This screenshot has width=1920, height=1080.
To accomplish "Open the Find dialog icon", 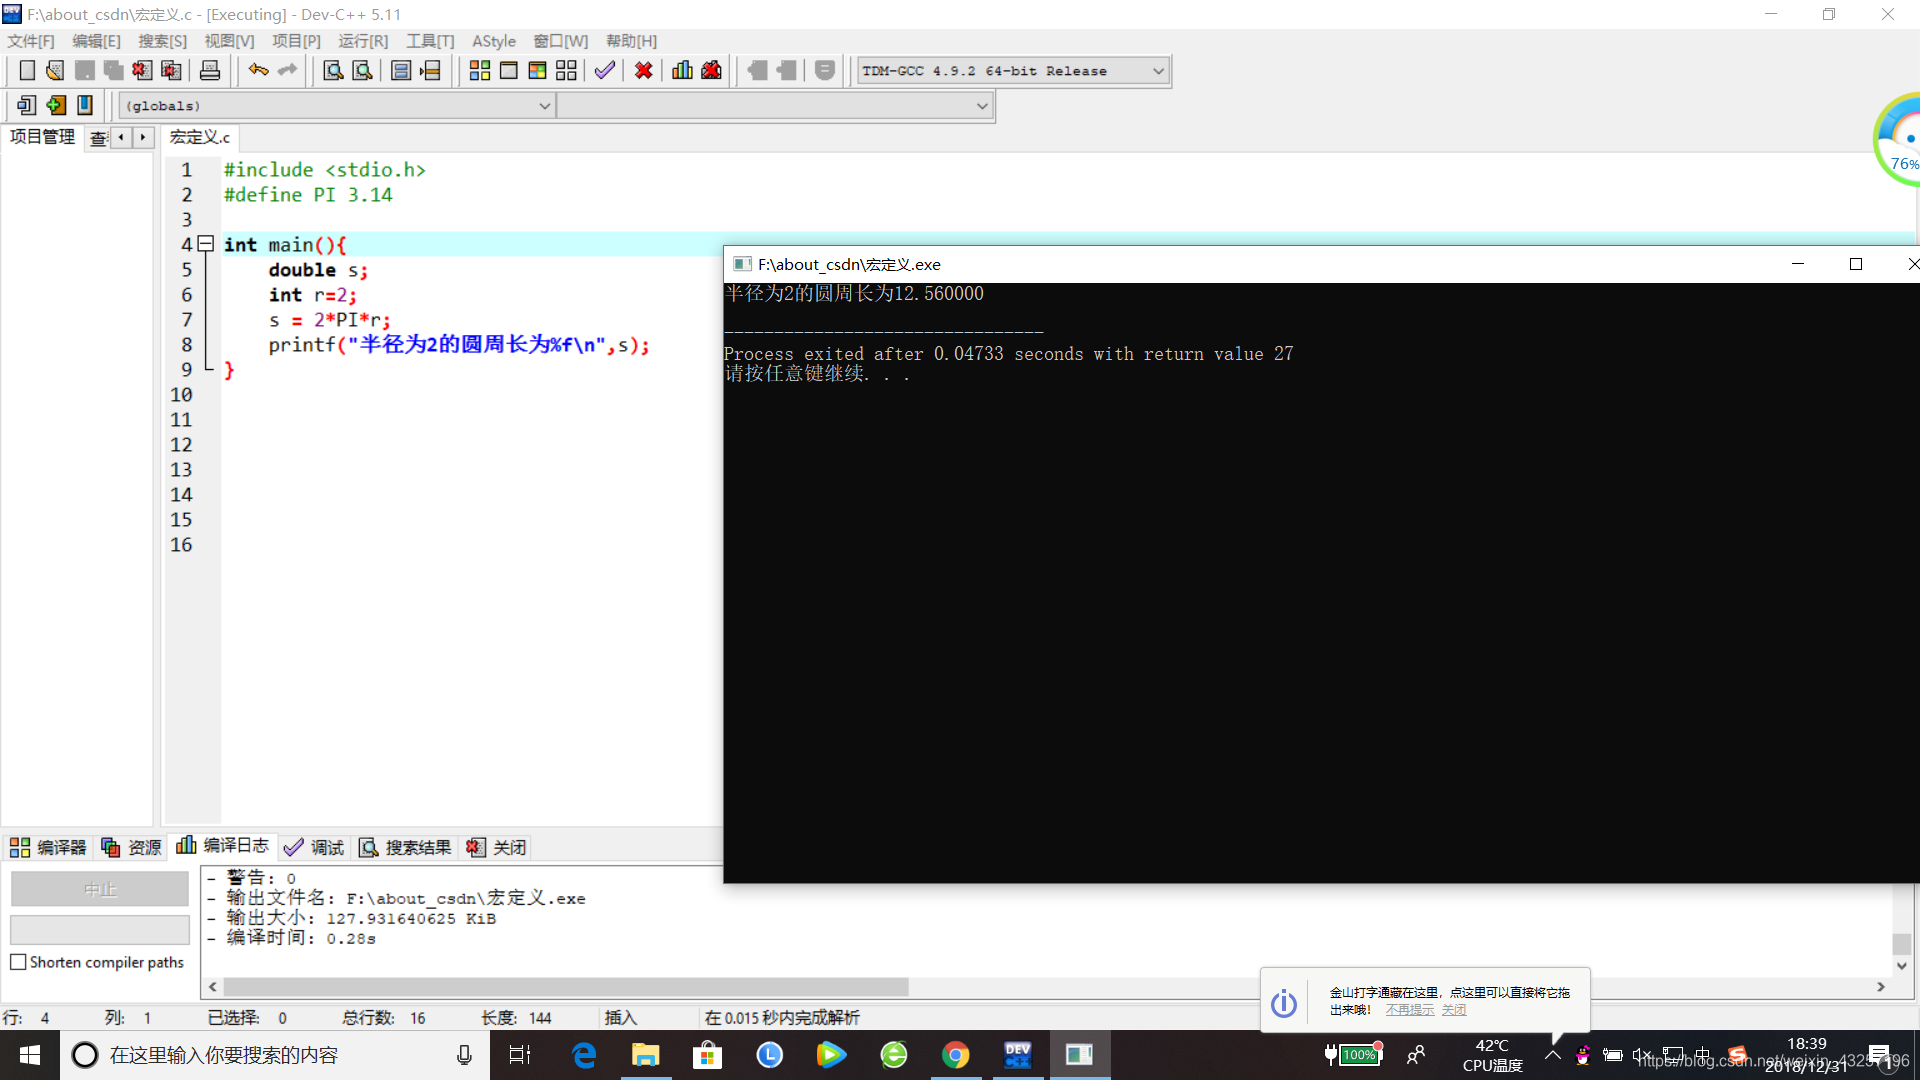I will (333, 70).
